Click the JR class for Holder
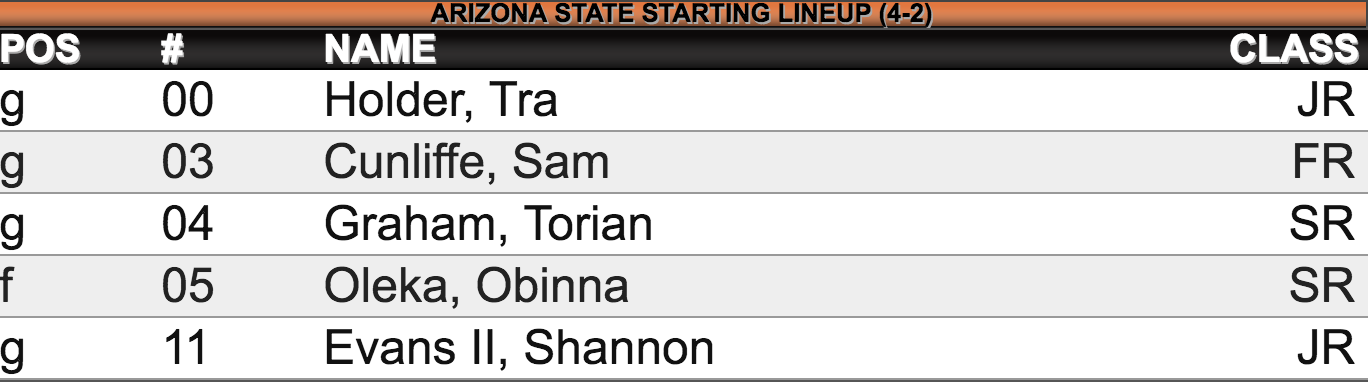The height and width of the screenshot is (382, 1368). 1327,101
